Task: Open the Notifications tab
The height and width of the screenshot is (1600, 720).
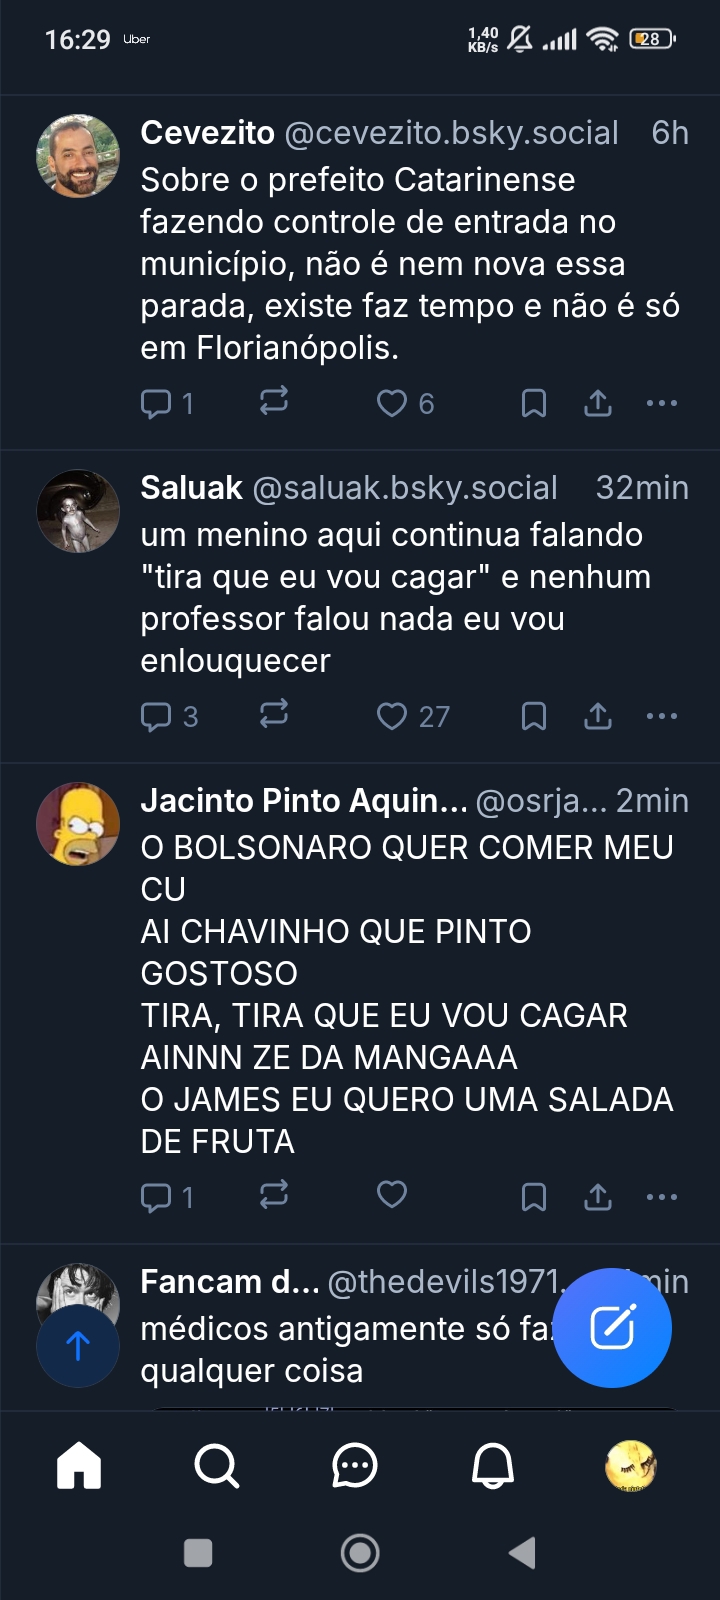Action: [492, 1467]
